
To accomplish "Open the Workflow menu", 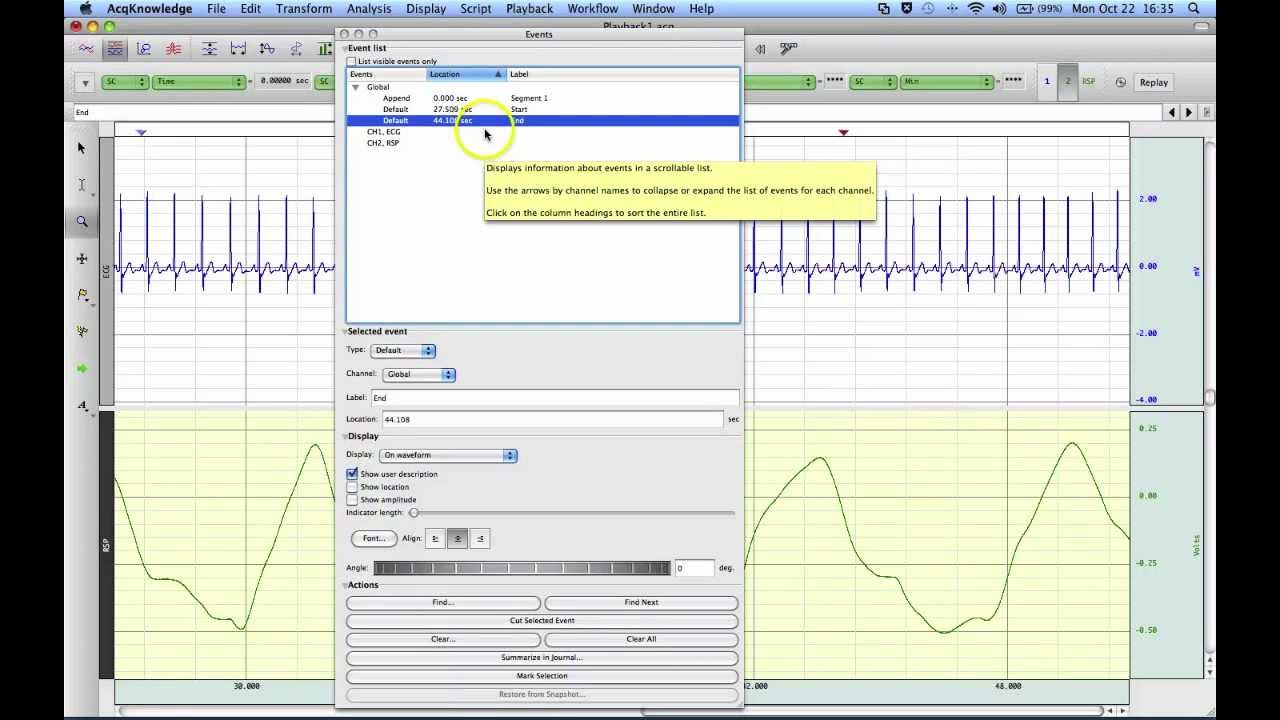I will pyautogui.click(x=593, y=9).
